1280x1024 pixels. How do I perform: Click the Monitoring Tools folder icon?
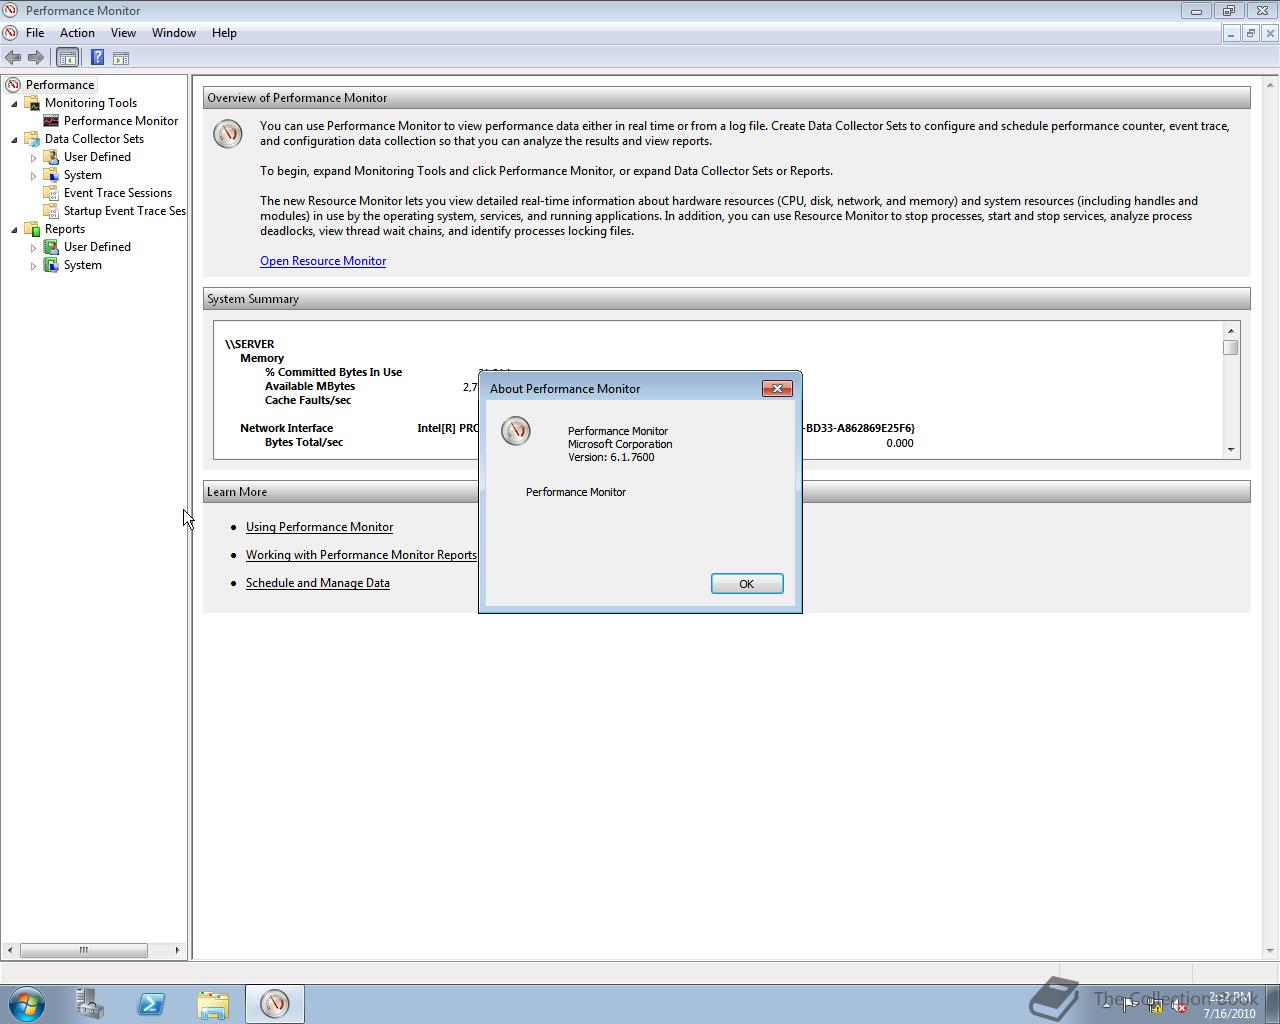33,103
